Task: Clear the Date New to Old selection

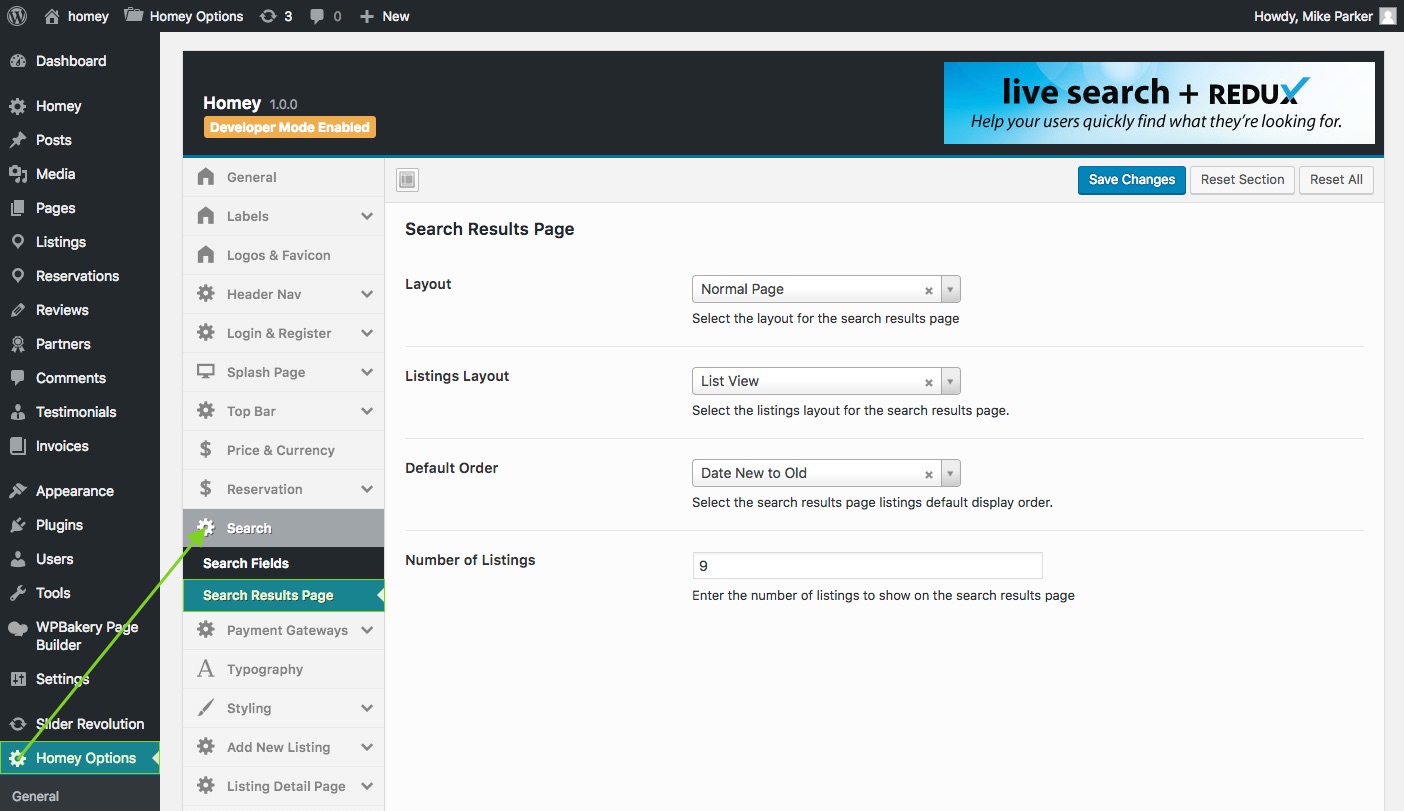Action: click(x=928, y=475)
